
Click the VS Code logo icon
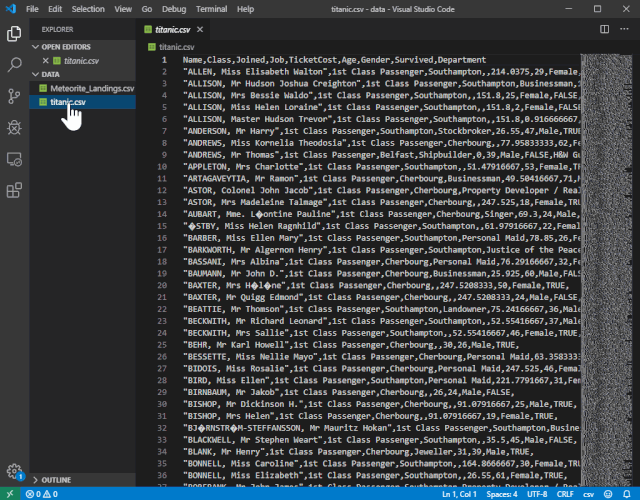point(11,9)
